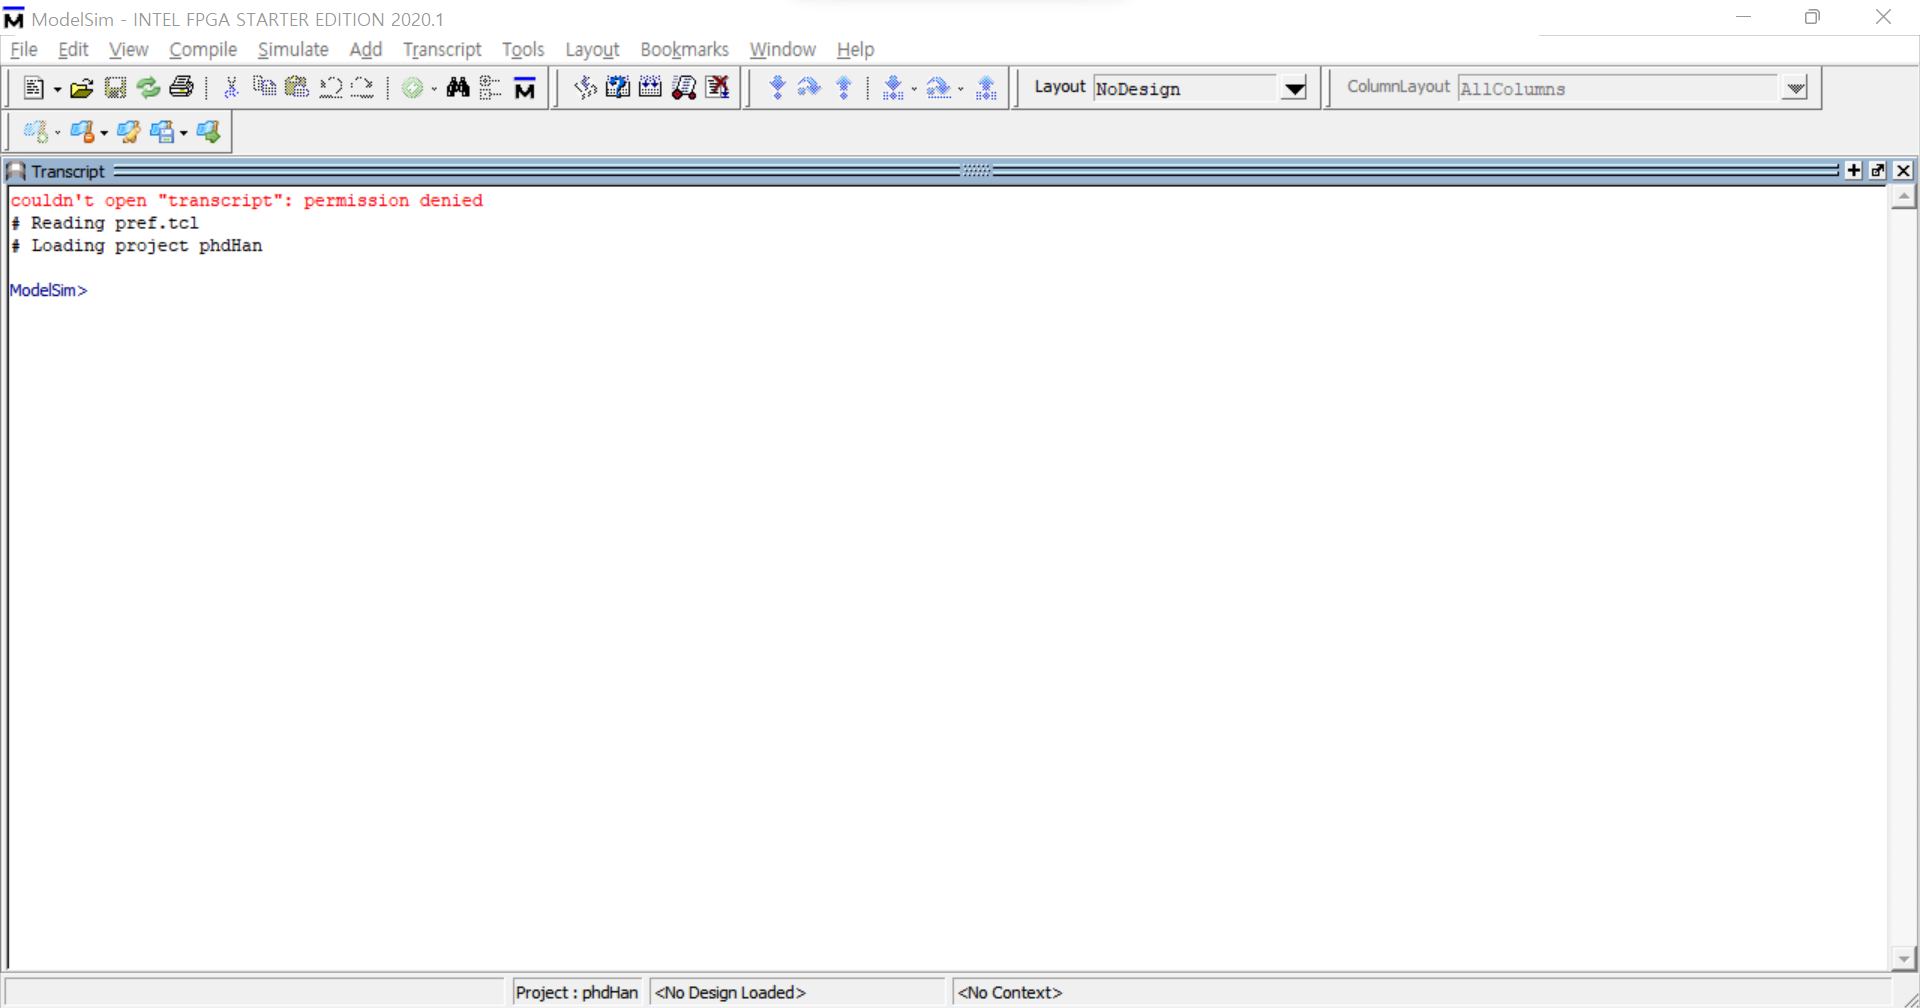This screenshot has height=1008, width=1920.
Task: Open the Compile menu
Action: click(x=203, y=49)
